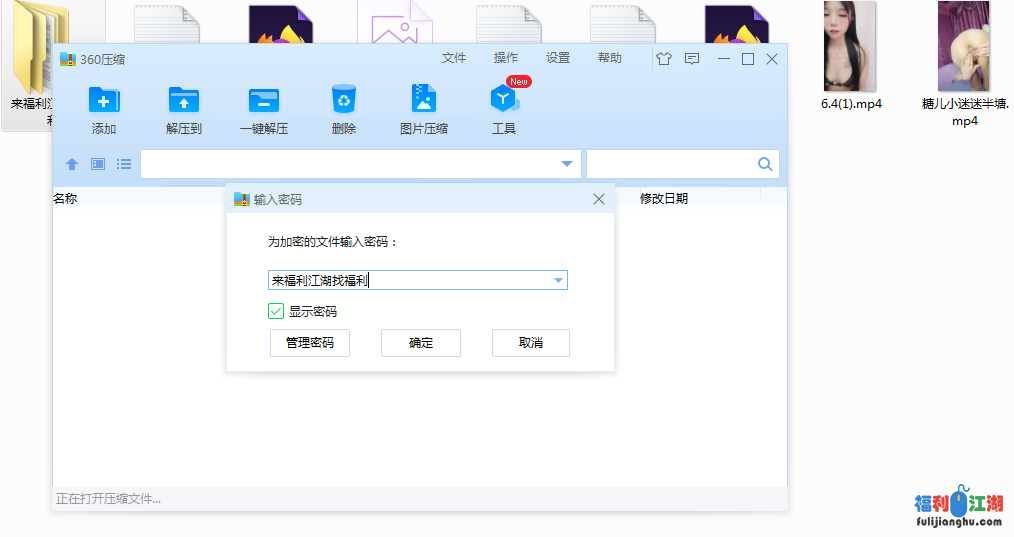1014x537 pixels.
Task: Click the 取消 cancel button
Action: [x=531, y=343]
